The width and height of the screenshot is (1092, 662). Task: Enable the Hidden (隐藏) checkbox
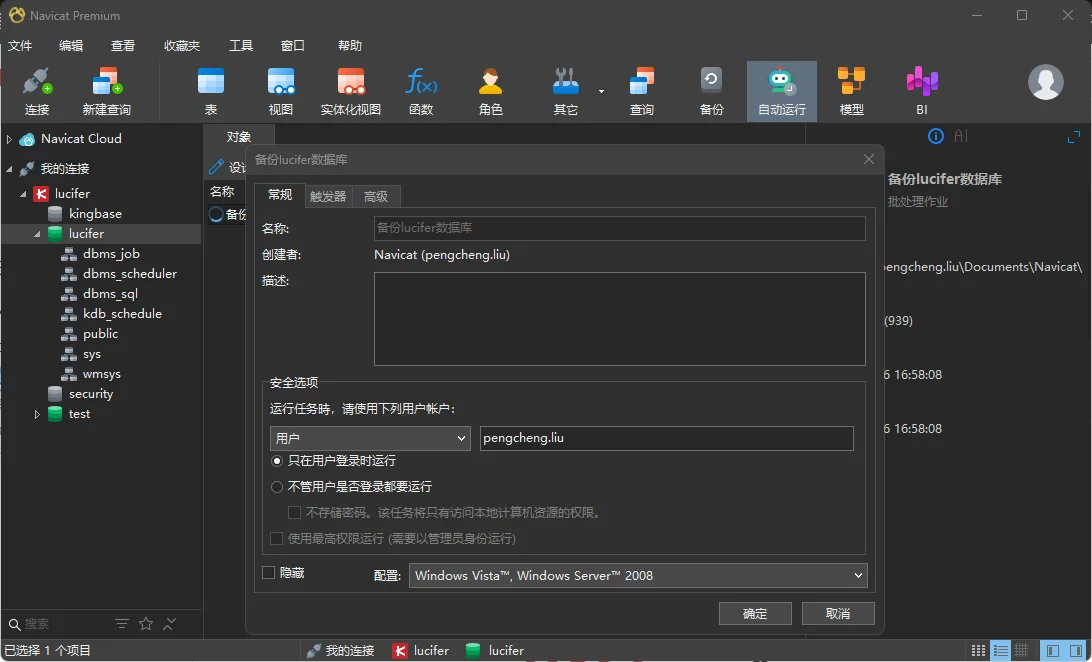(268, 572)
